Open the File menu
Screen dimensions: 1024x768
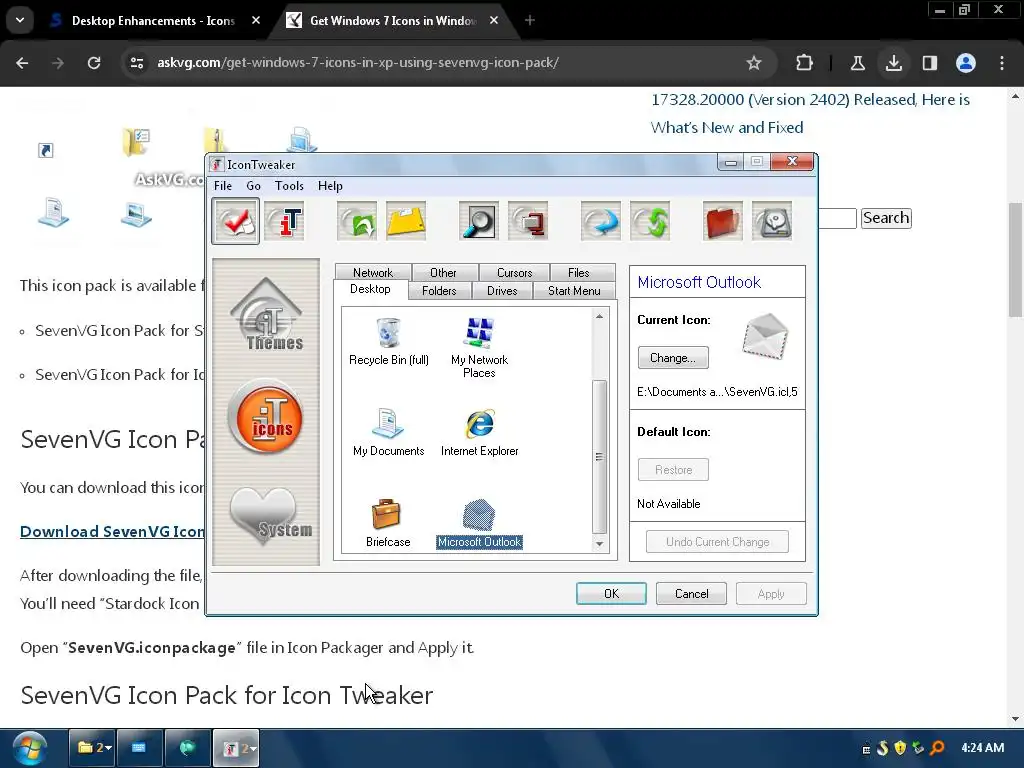(x=223, y=185)
